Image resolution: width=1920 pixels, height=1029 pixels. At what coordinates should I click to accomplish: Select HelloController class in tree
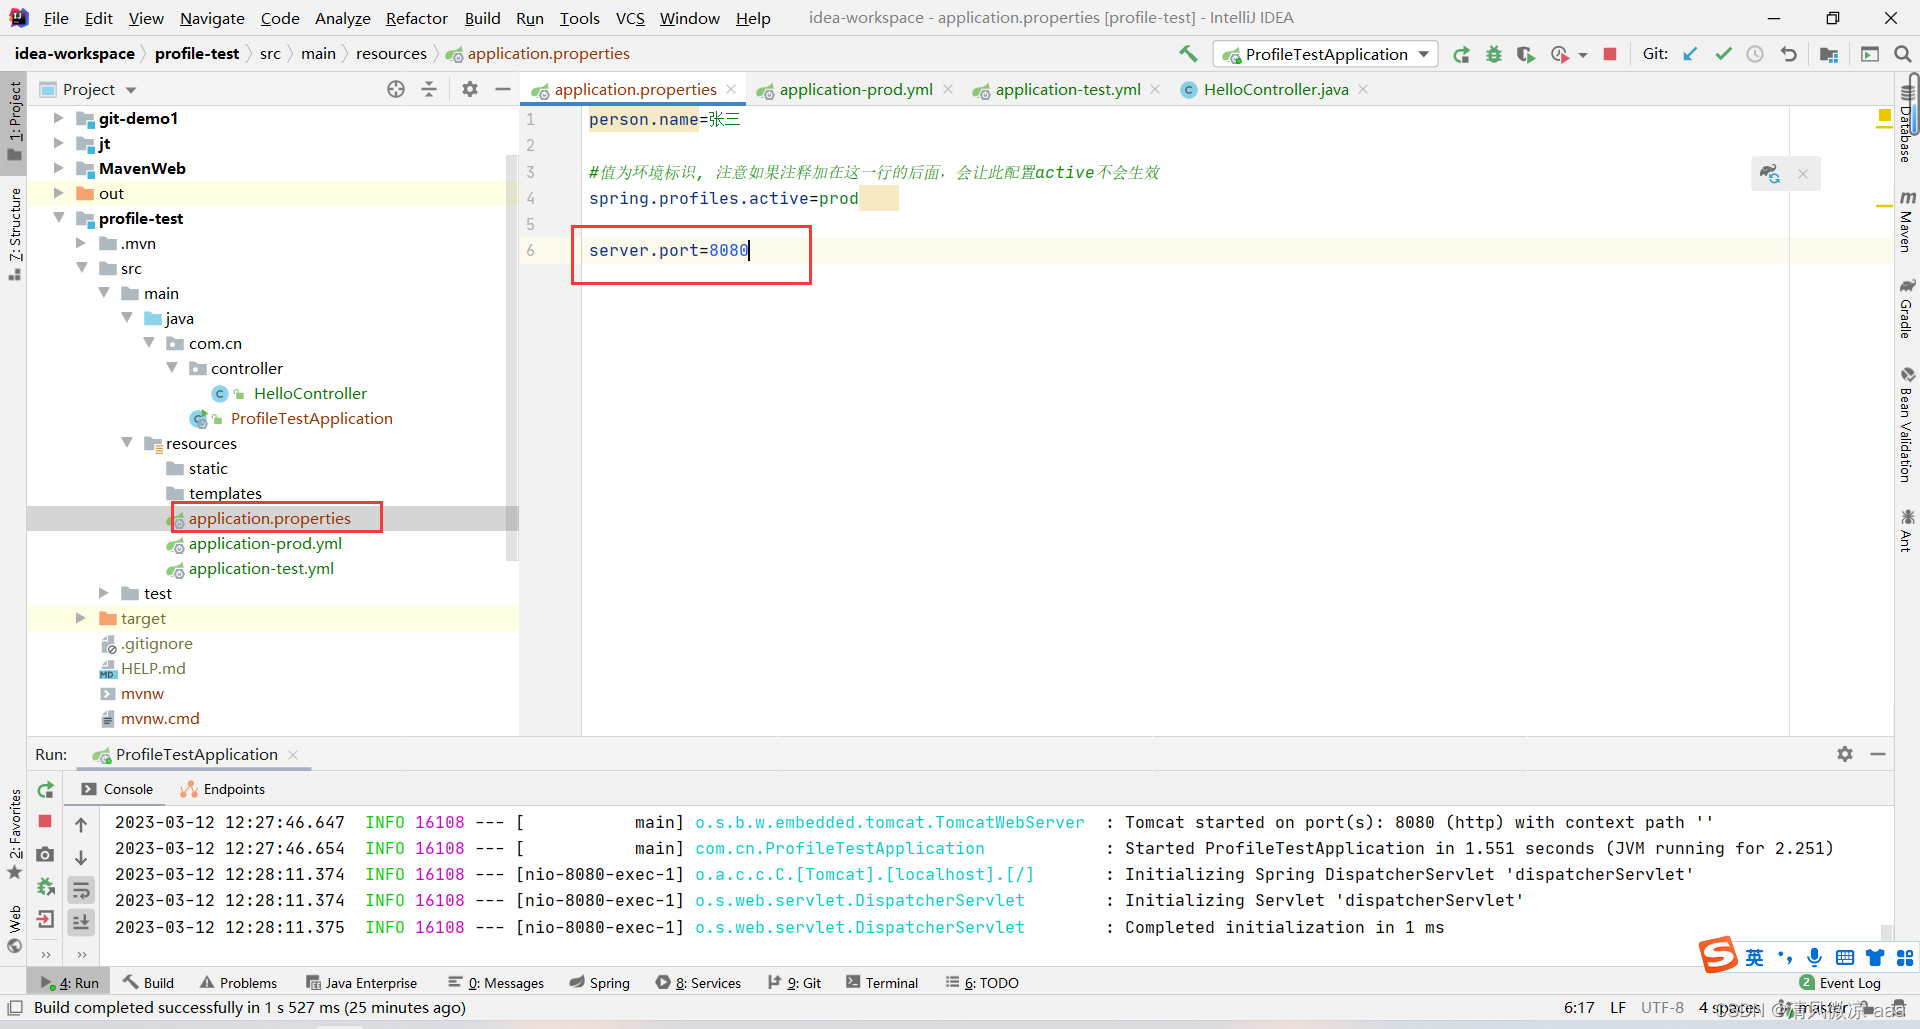pyautogui.click(x=310, y=393)
